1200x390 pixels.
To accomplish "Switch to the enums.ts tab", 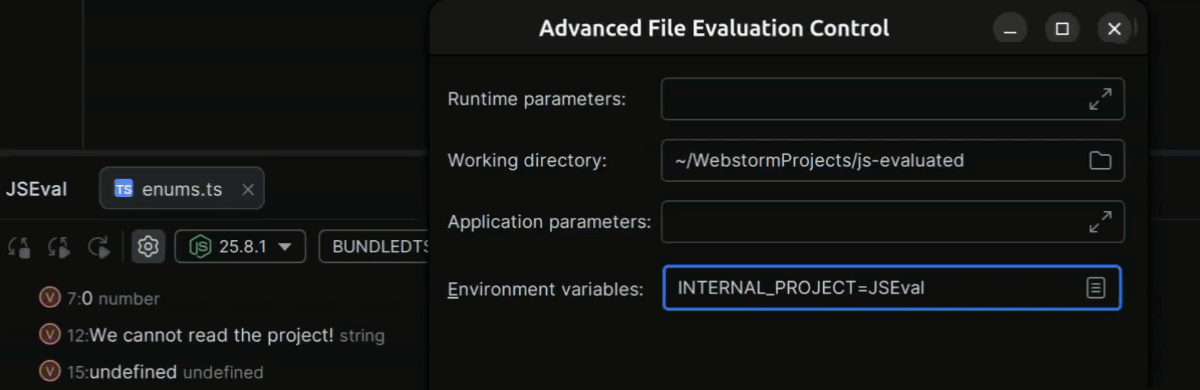I will (182, 189).
